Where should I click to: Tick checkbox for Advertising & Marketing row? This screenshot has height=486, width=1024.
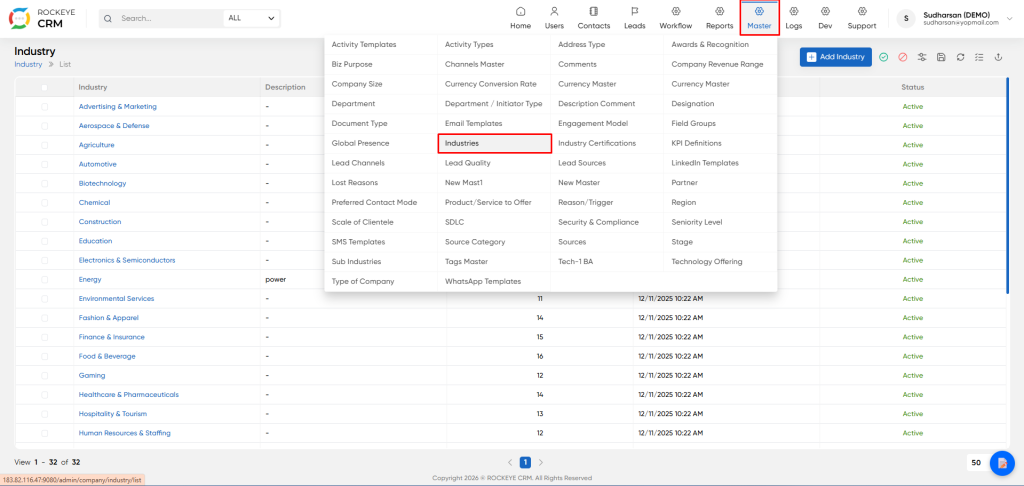(44, 106)
